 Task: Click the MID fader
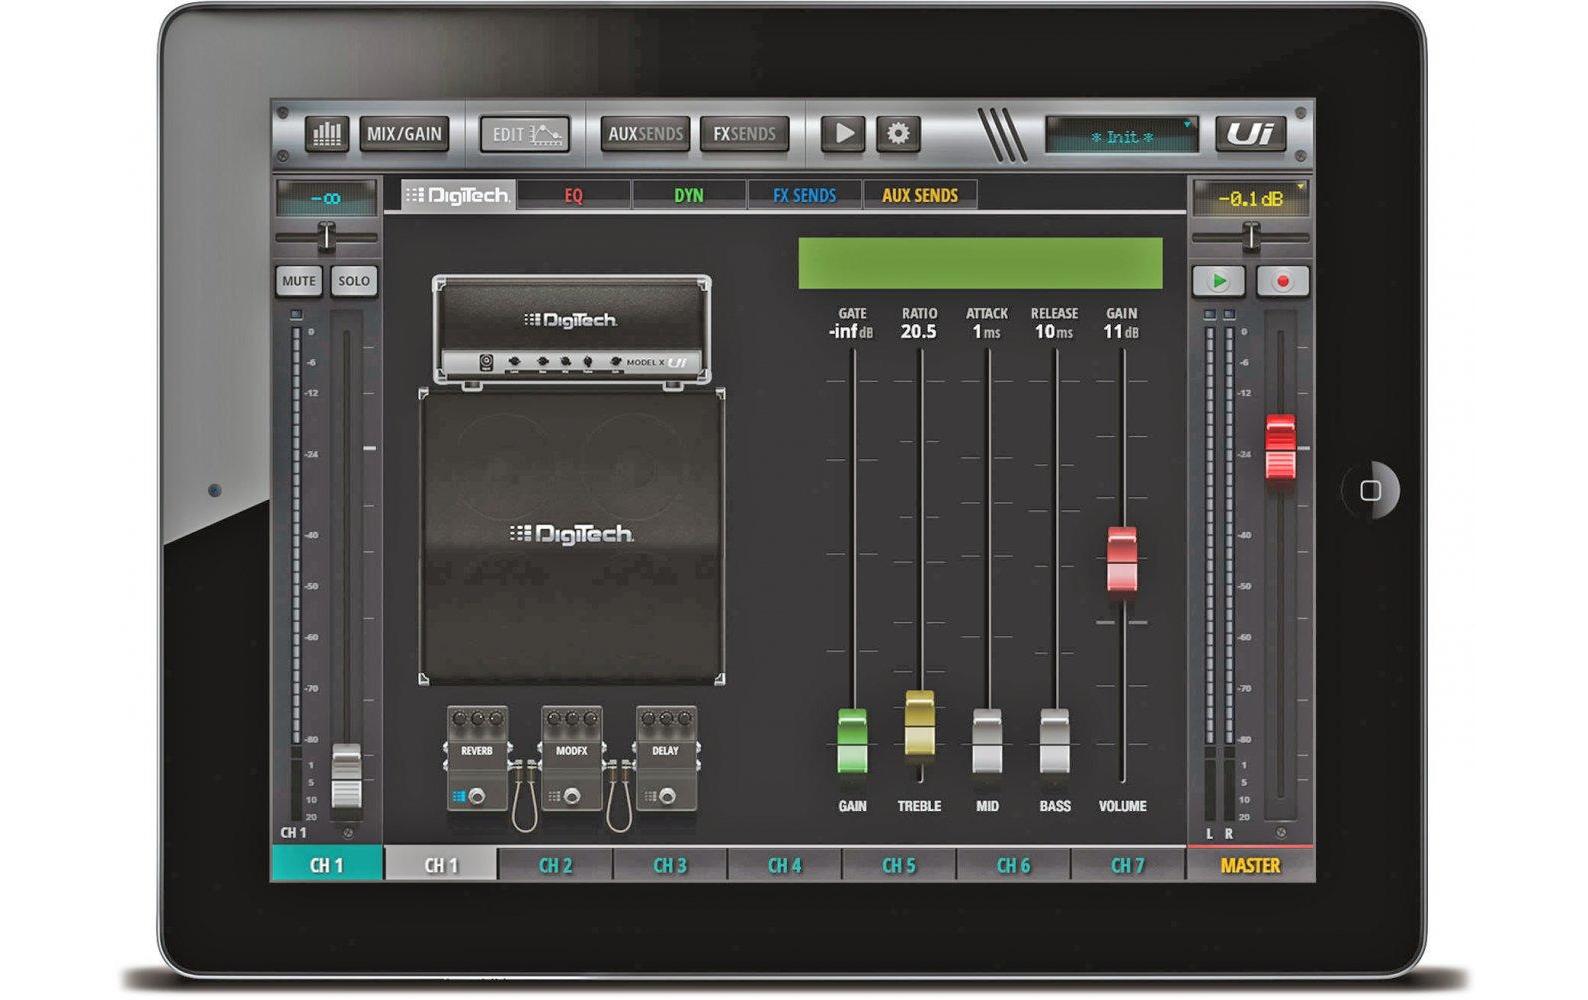click(x=987, y=741)
